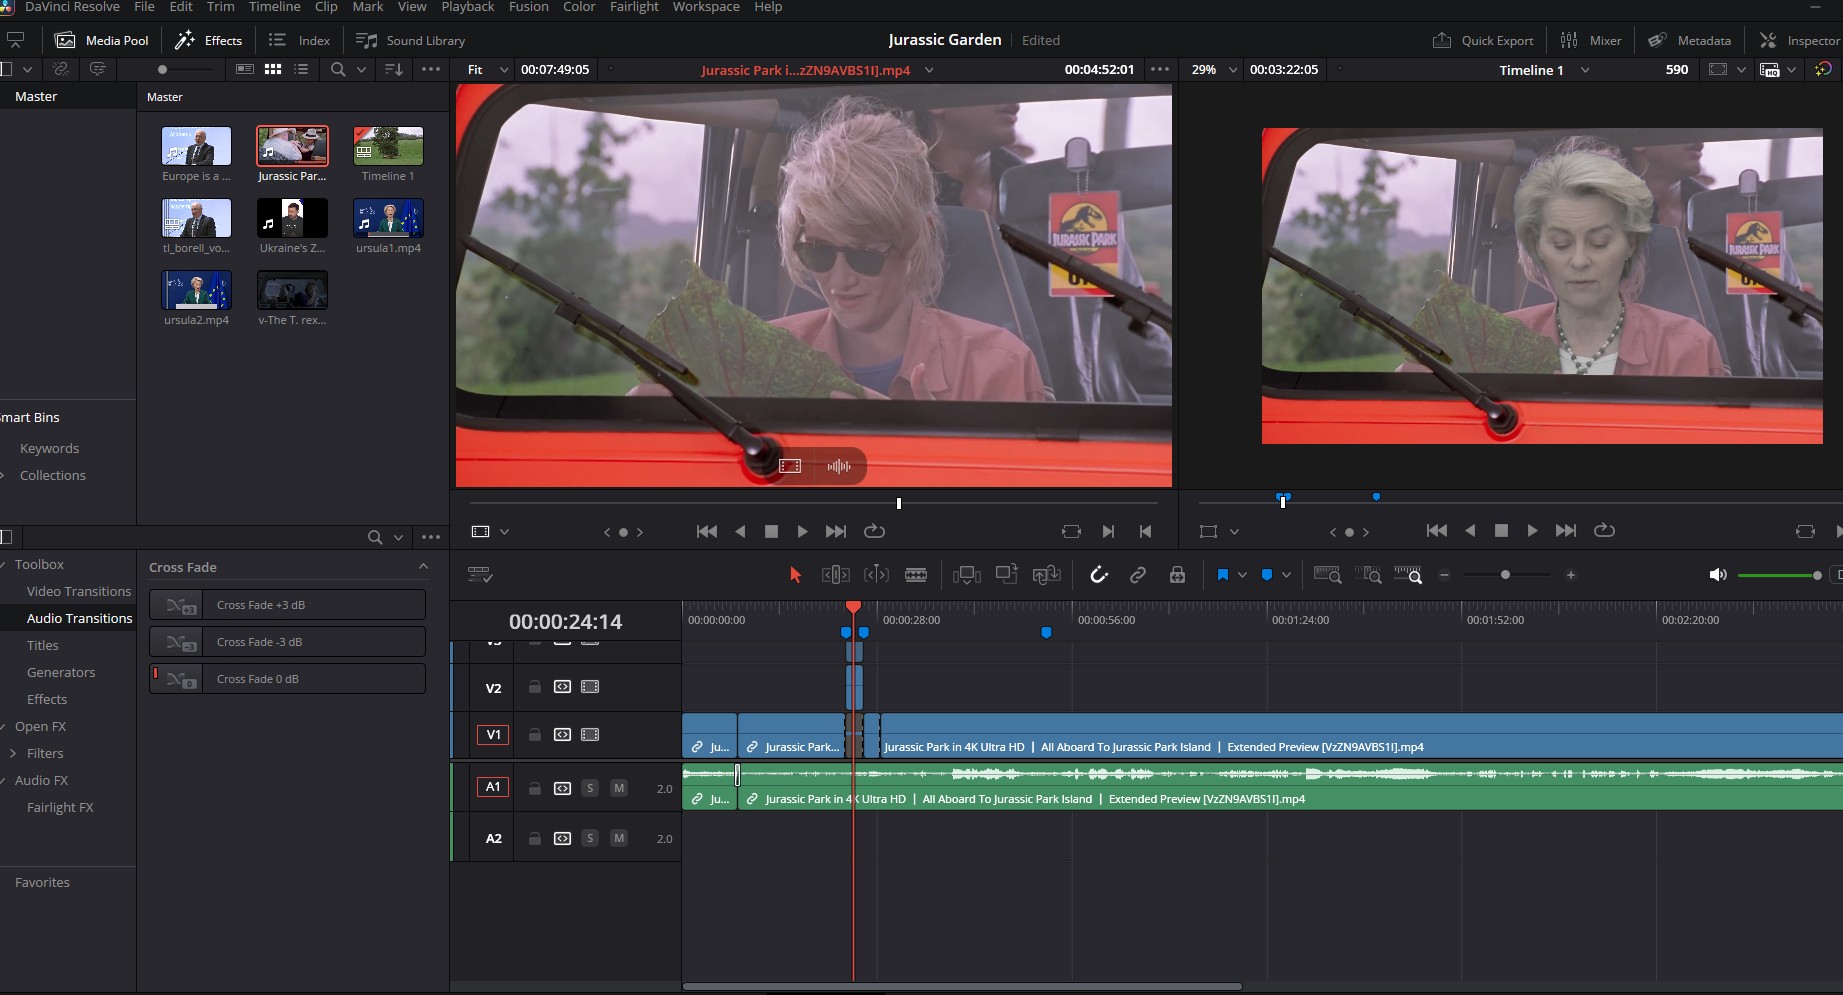This screenshot has width=1843, height=995.
Task: Lock track V2
Action: point(535,687)
